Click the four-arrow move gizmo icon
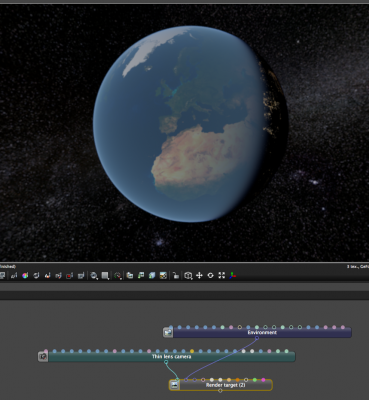 [199, 275]
